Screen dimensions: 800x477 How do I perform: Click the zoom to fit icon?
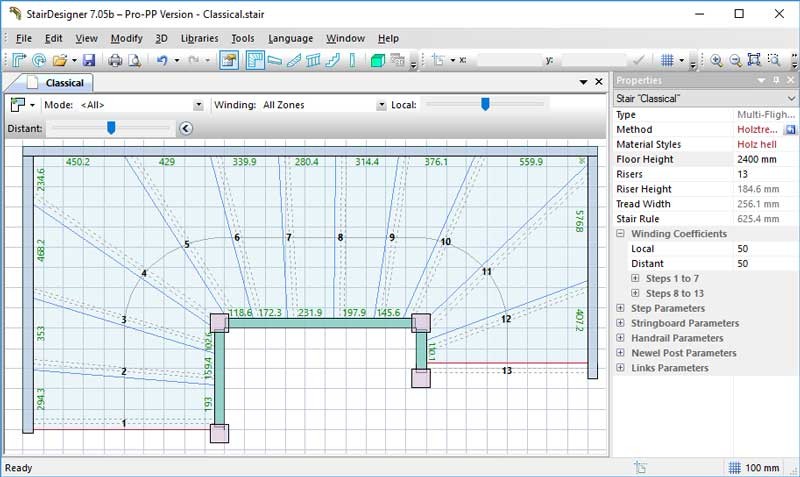(754, 60)
